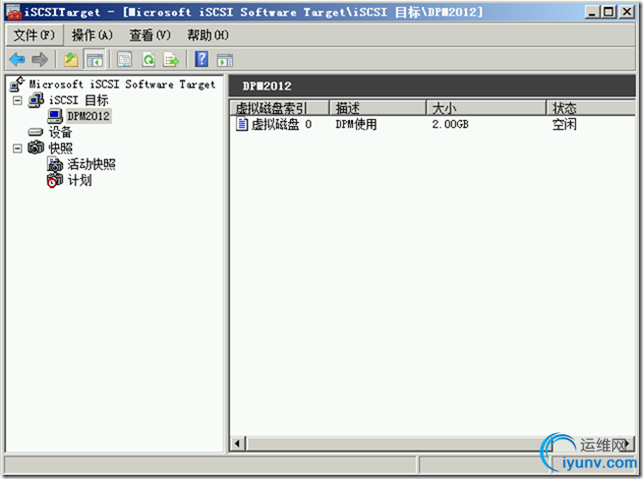Click the 虚拟磁盘 0 document icon

coord(242,124)
